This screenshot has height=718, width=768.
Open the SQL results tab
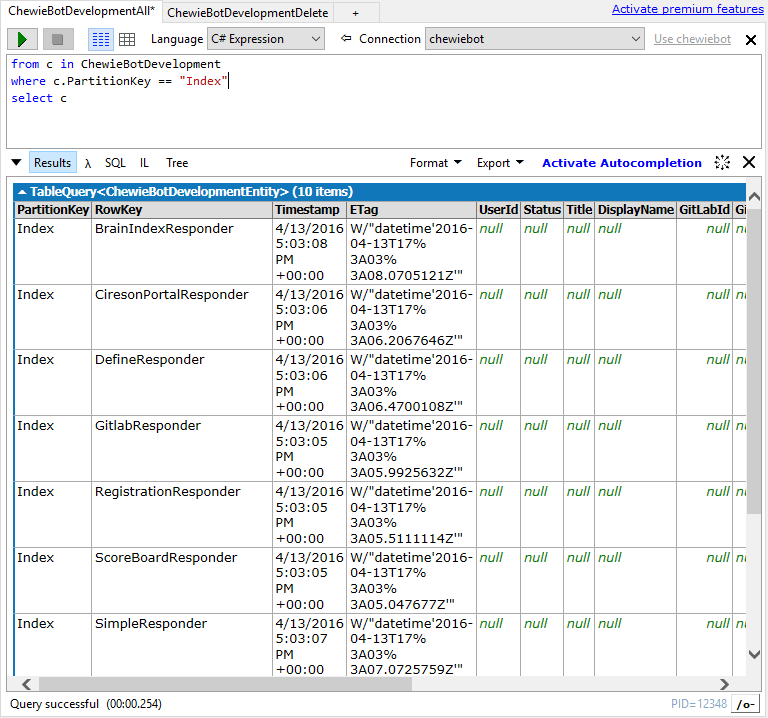coord(116,163)
